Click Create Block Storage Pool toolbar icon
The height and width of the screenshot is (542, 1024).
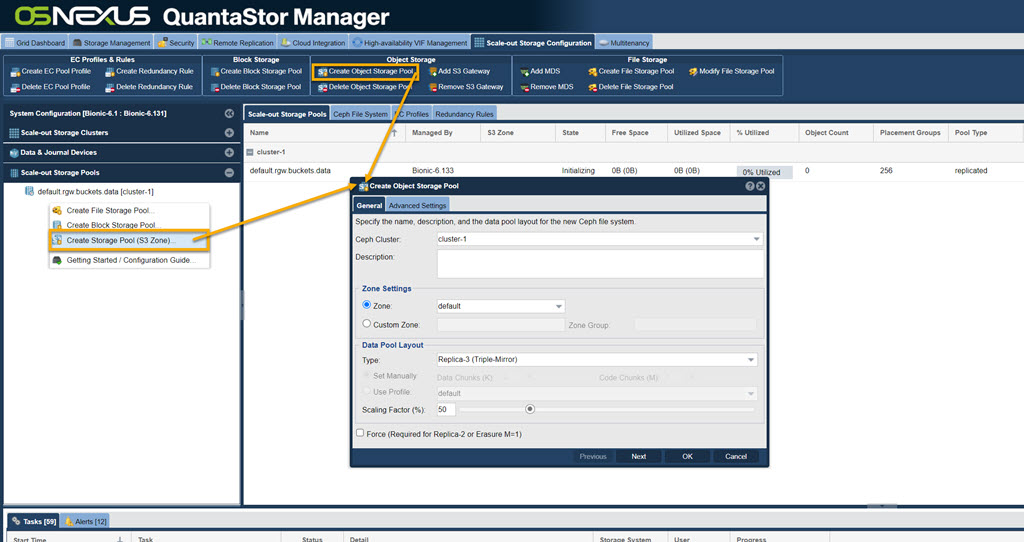215,72
